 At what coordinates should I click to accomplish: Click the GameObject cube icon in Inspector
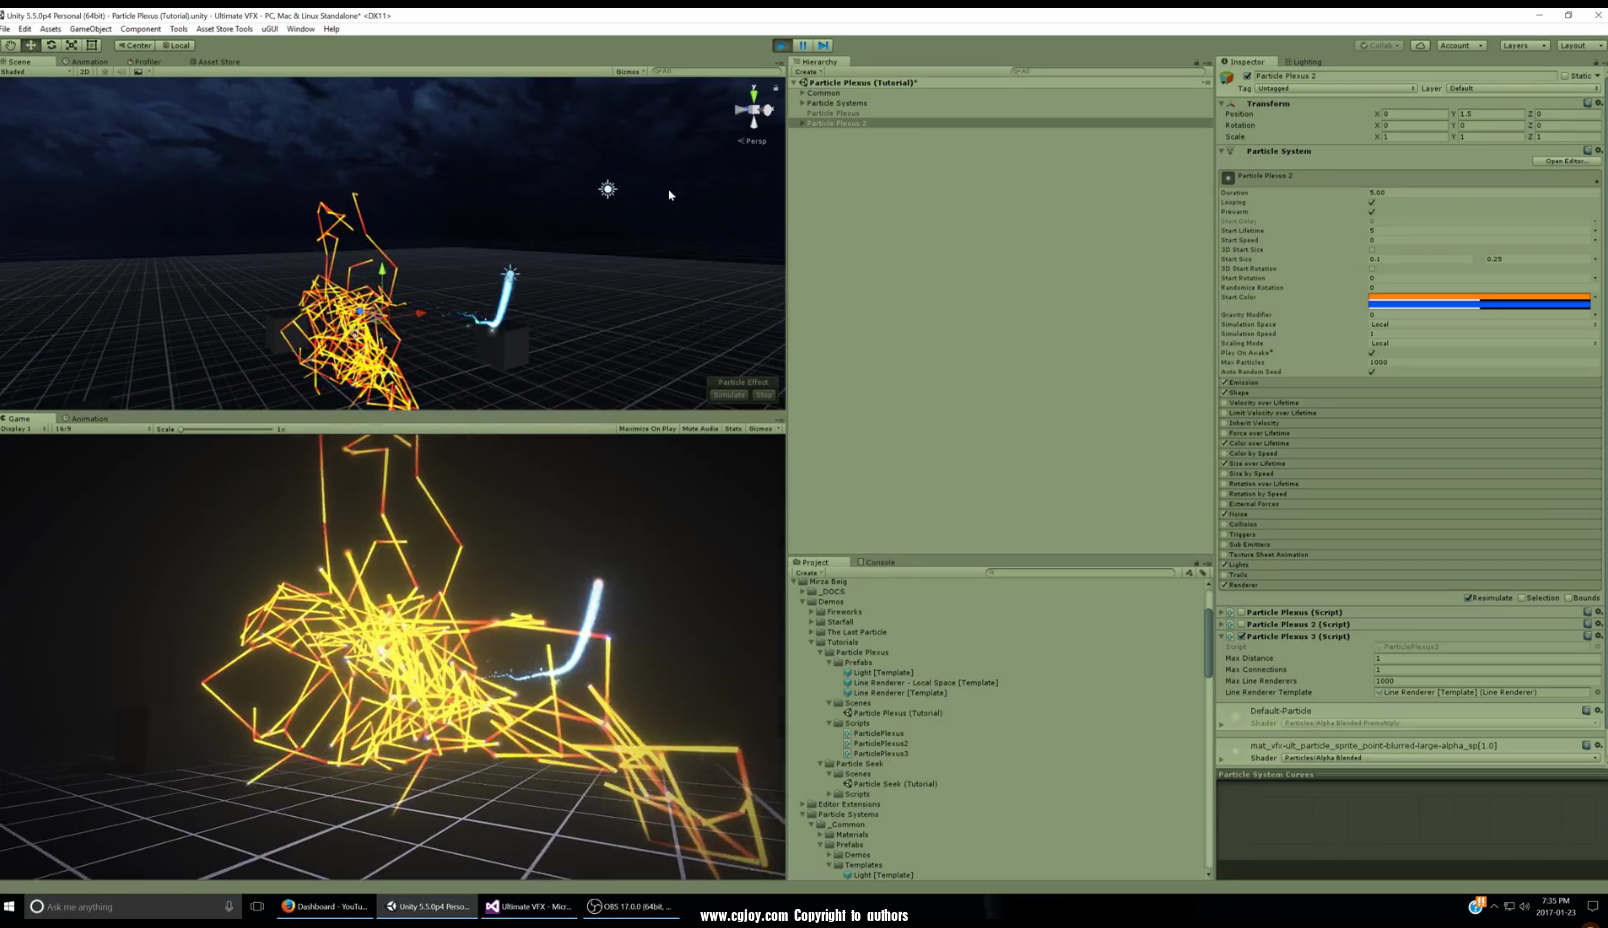pos(1227,77)
